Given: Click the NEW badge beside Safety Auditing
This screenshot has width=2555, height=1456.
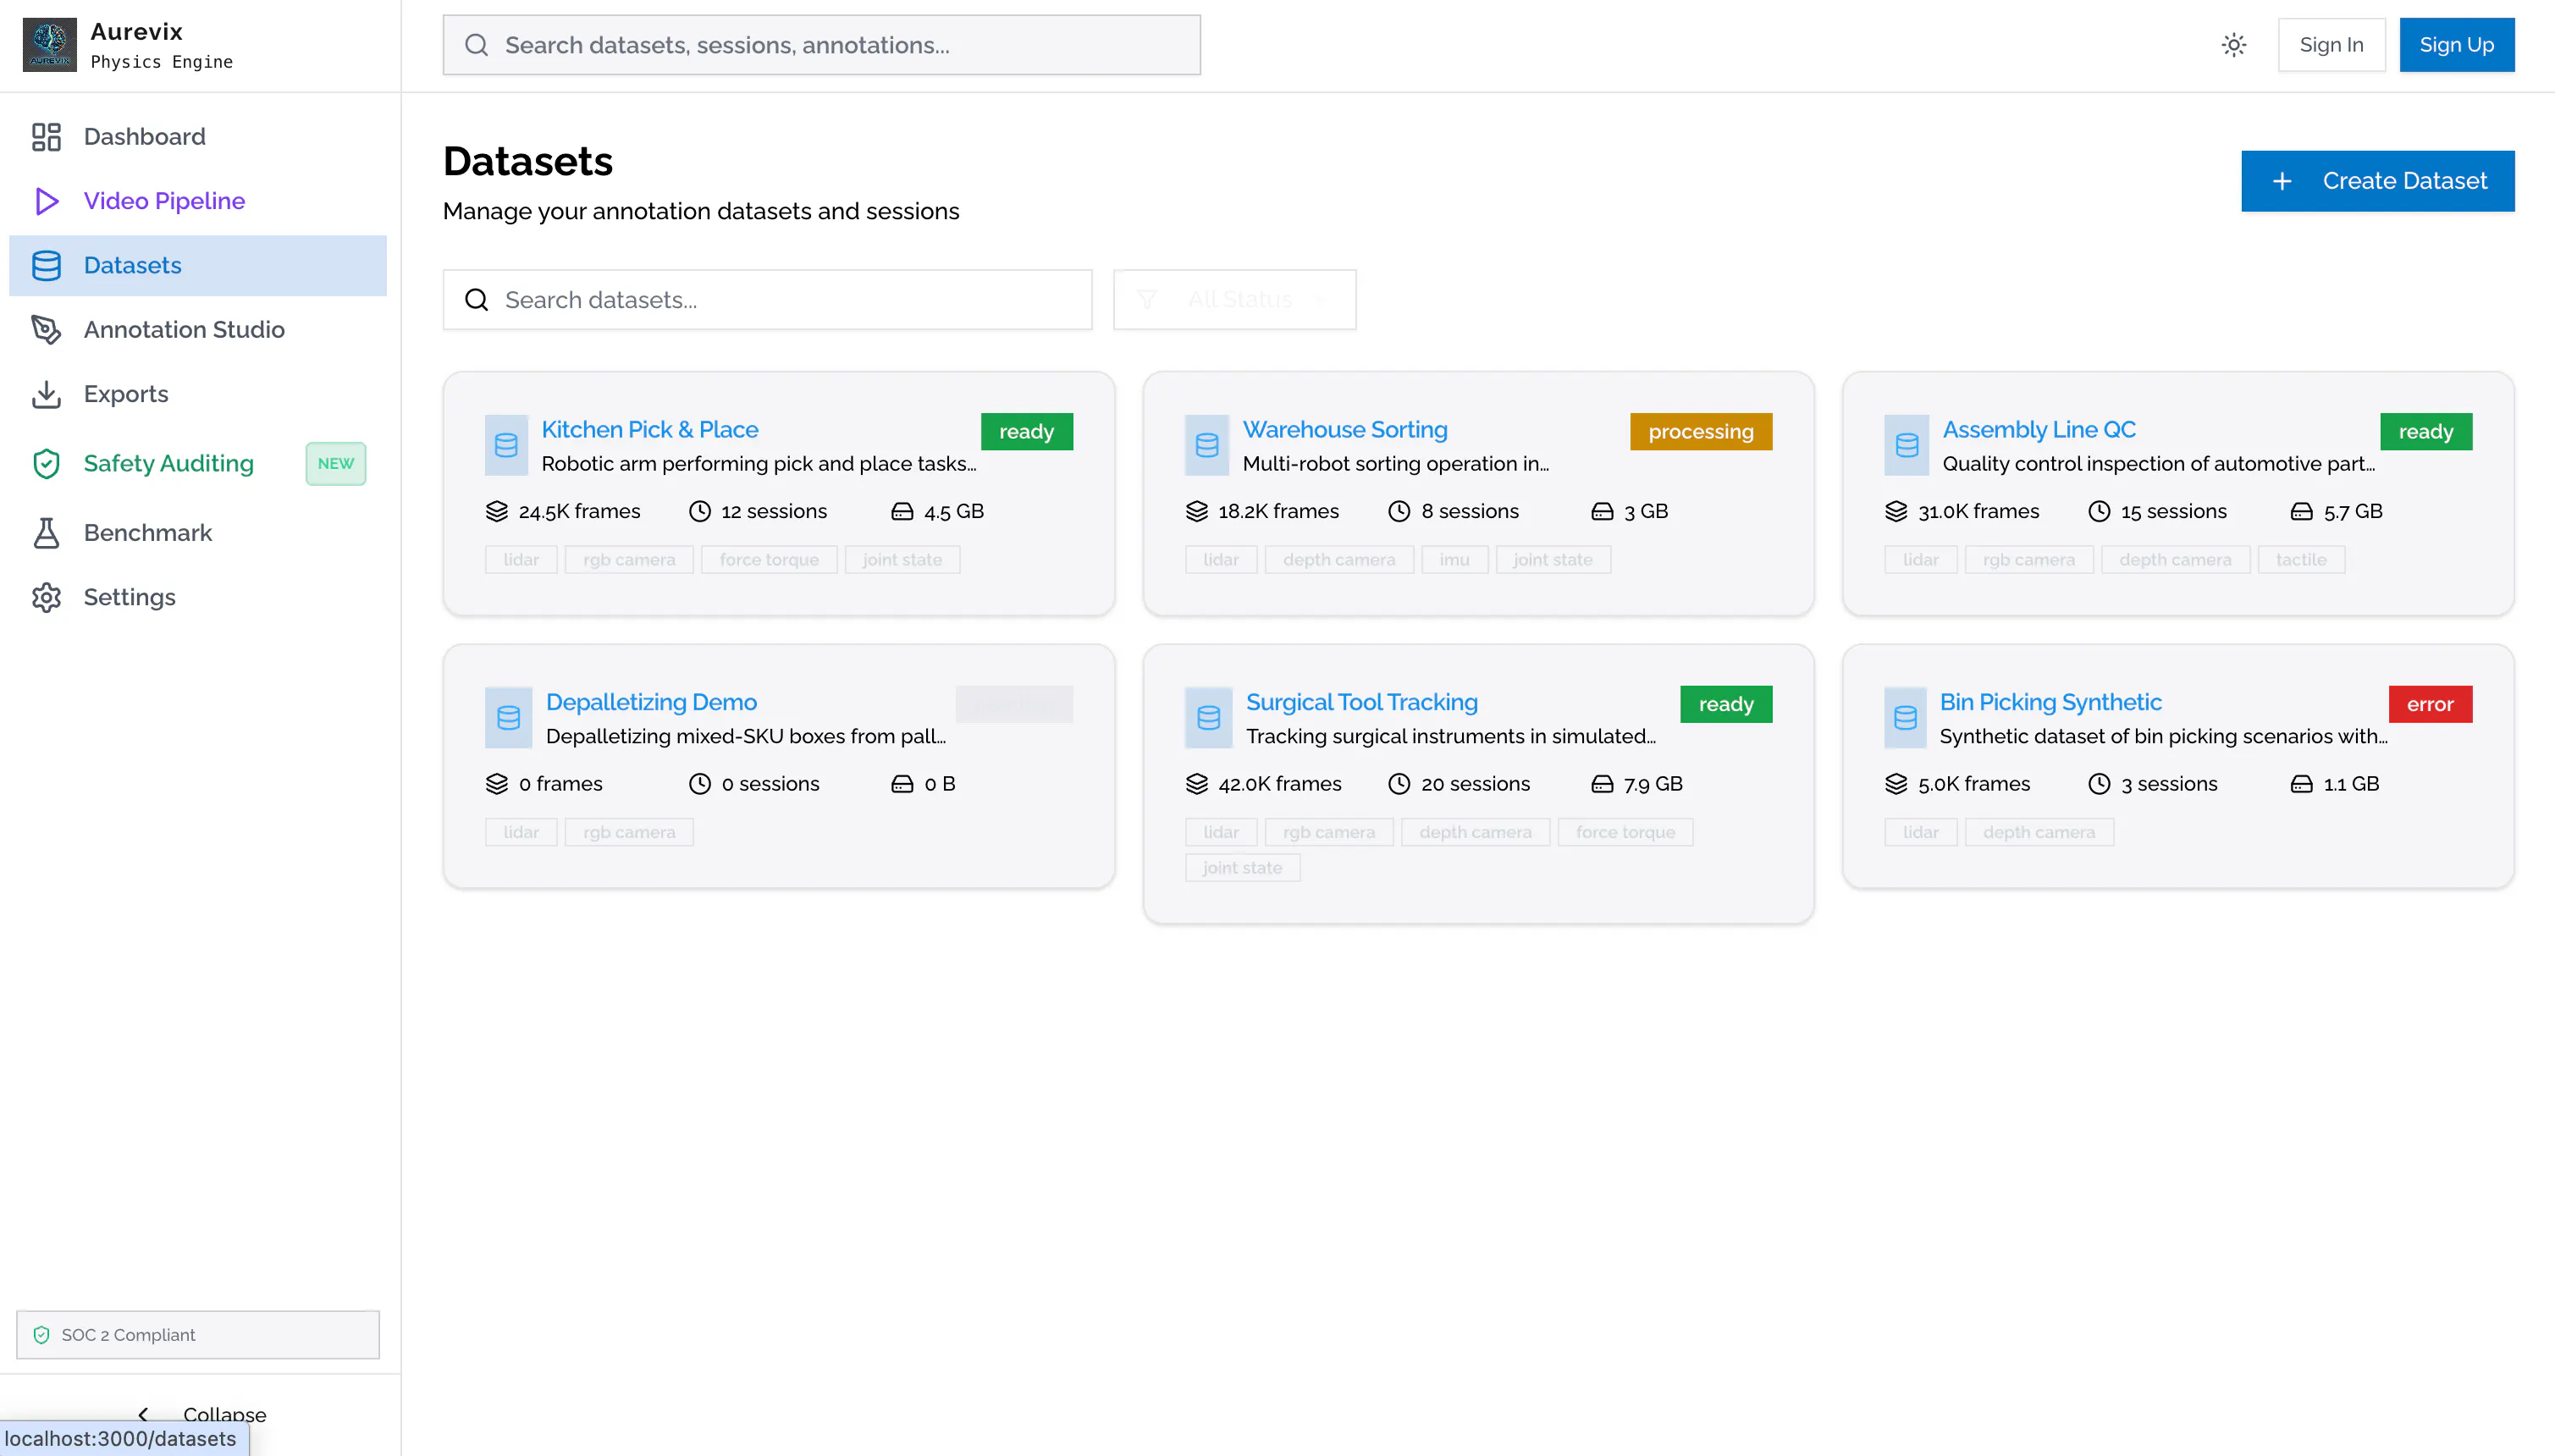Looking at the screenshot, I should (335, 464).
